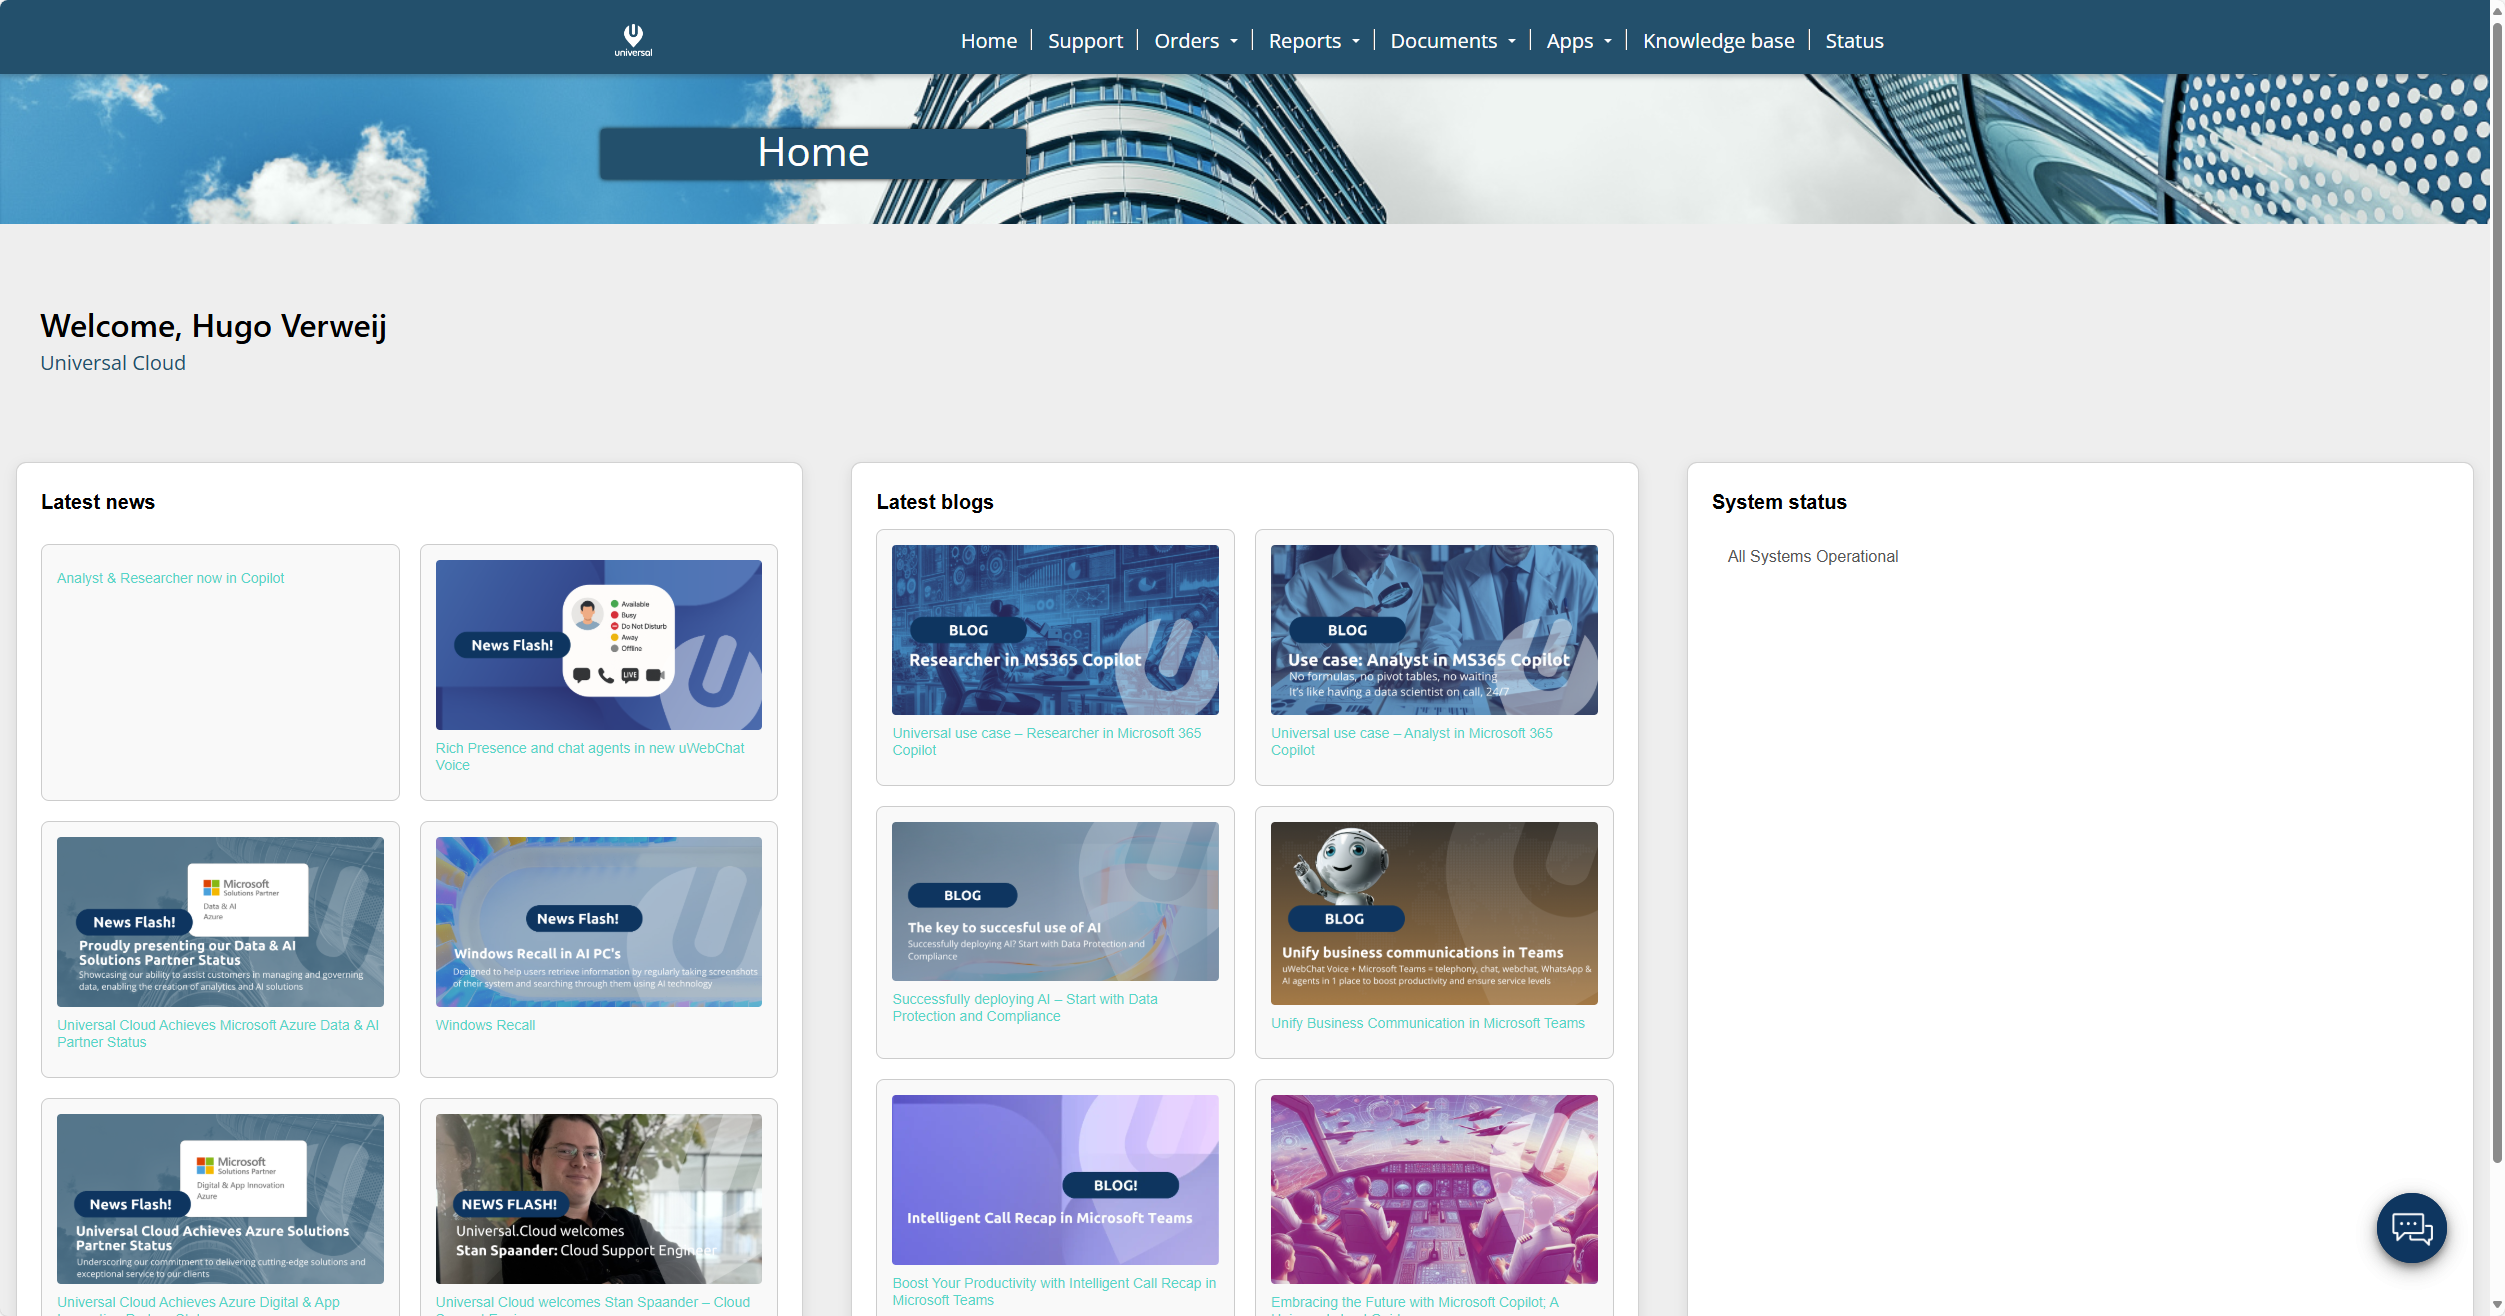Open the Rich Presence uWebChat Voice thumbnail
Viewport: 2505px width, 1316px height.
598,644
